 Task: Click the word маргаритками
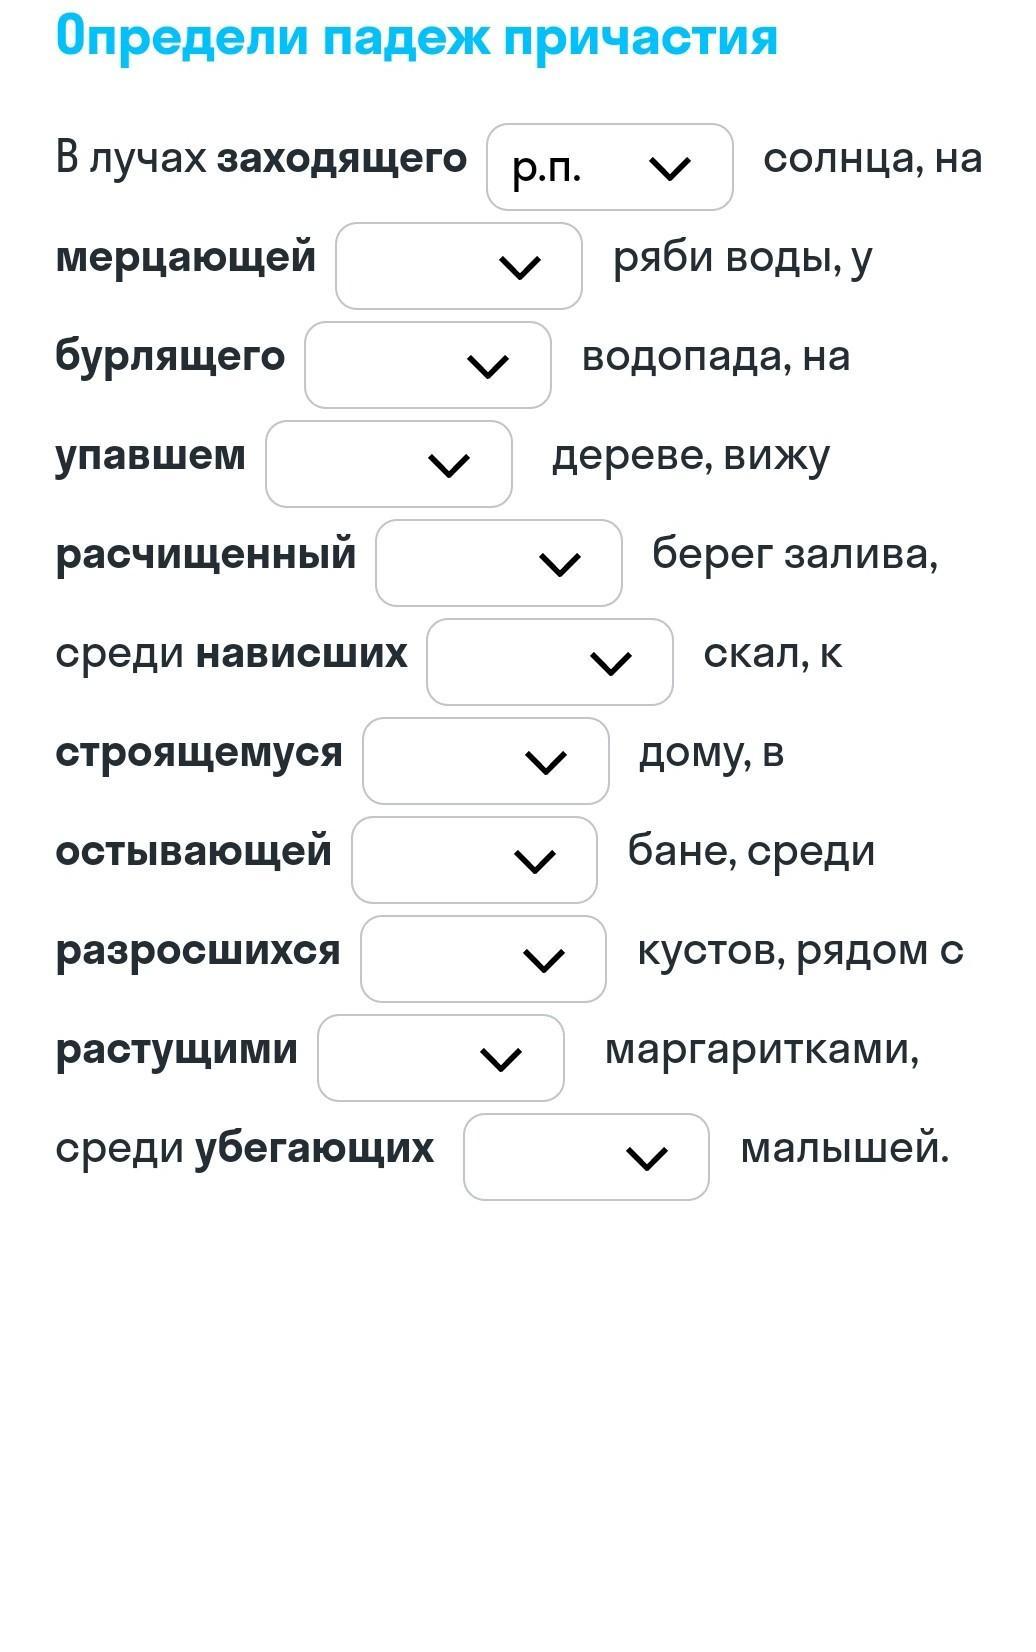pyautogui.click(x=761, y=1049)
